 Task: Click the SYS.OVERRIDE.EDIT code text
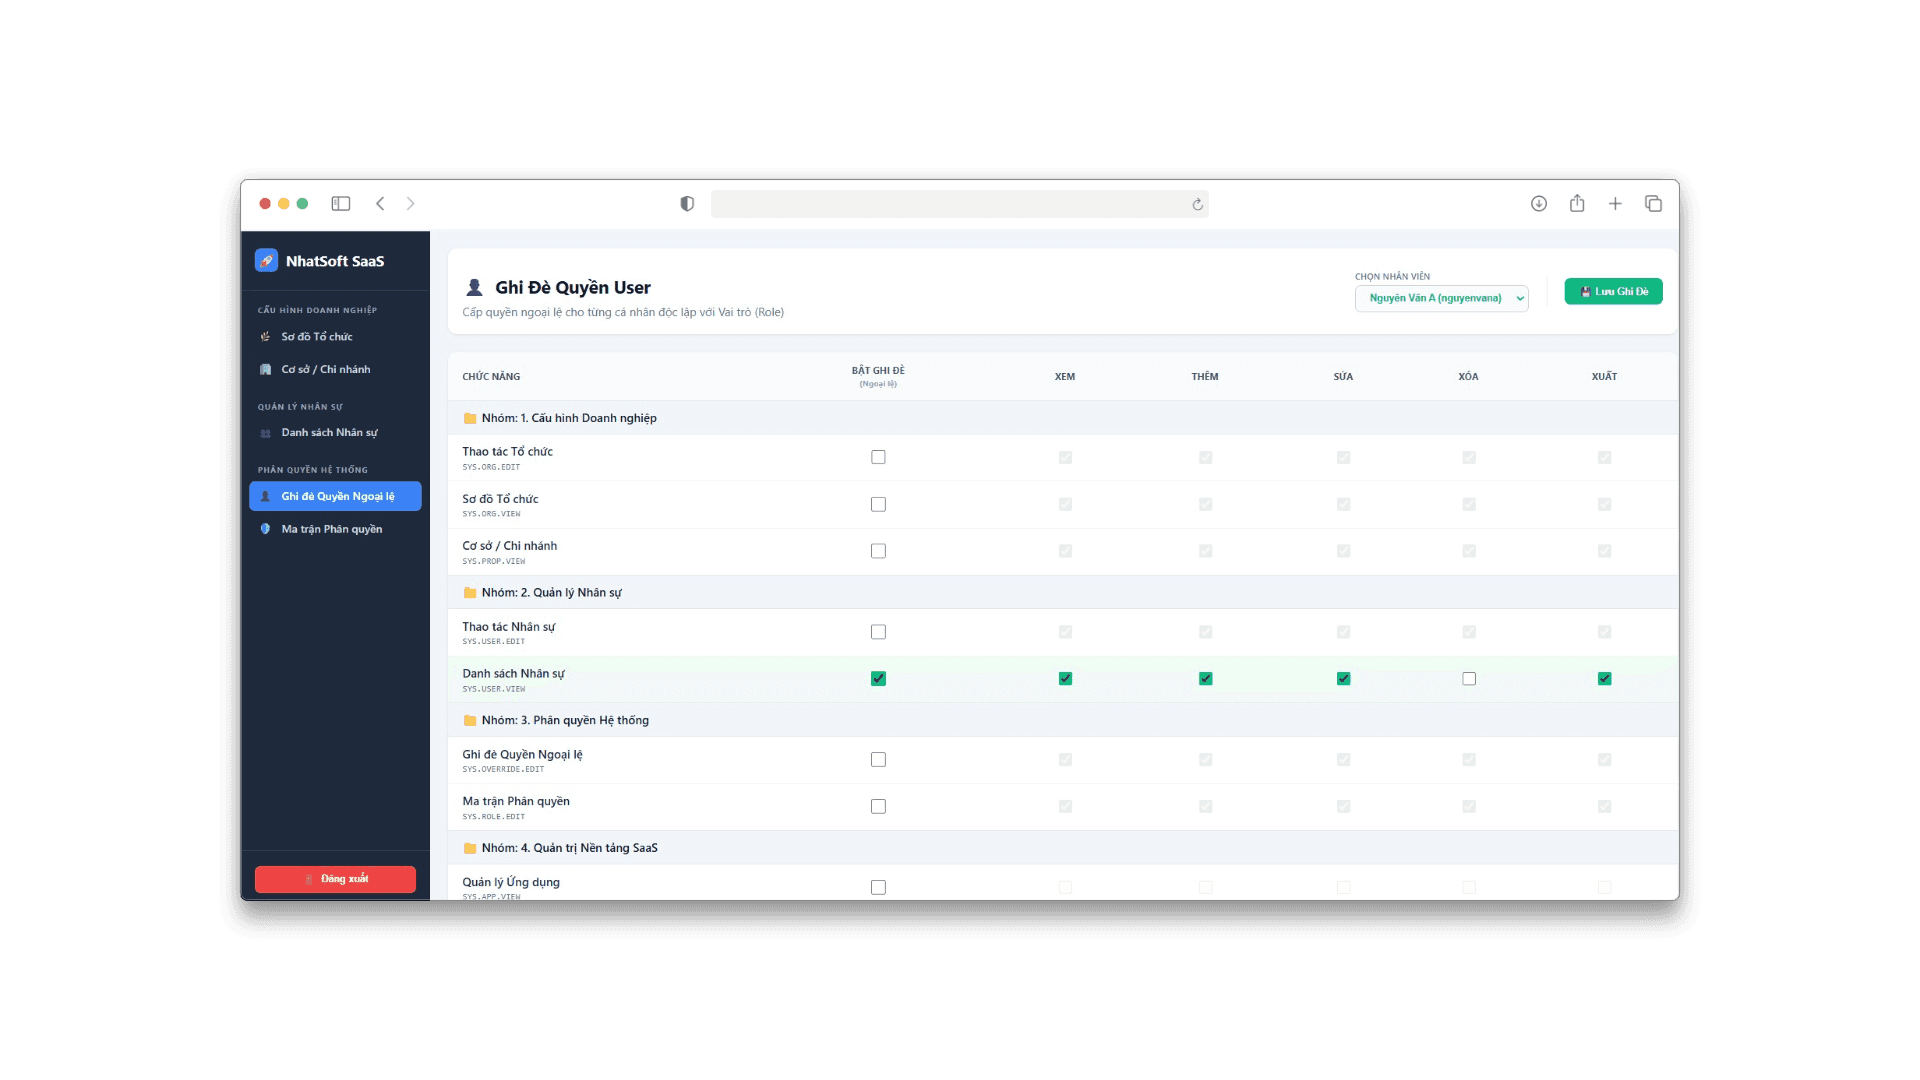point(503,770)
